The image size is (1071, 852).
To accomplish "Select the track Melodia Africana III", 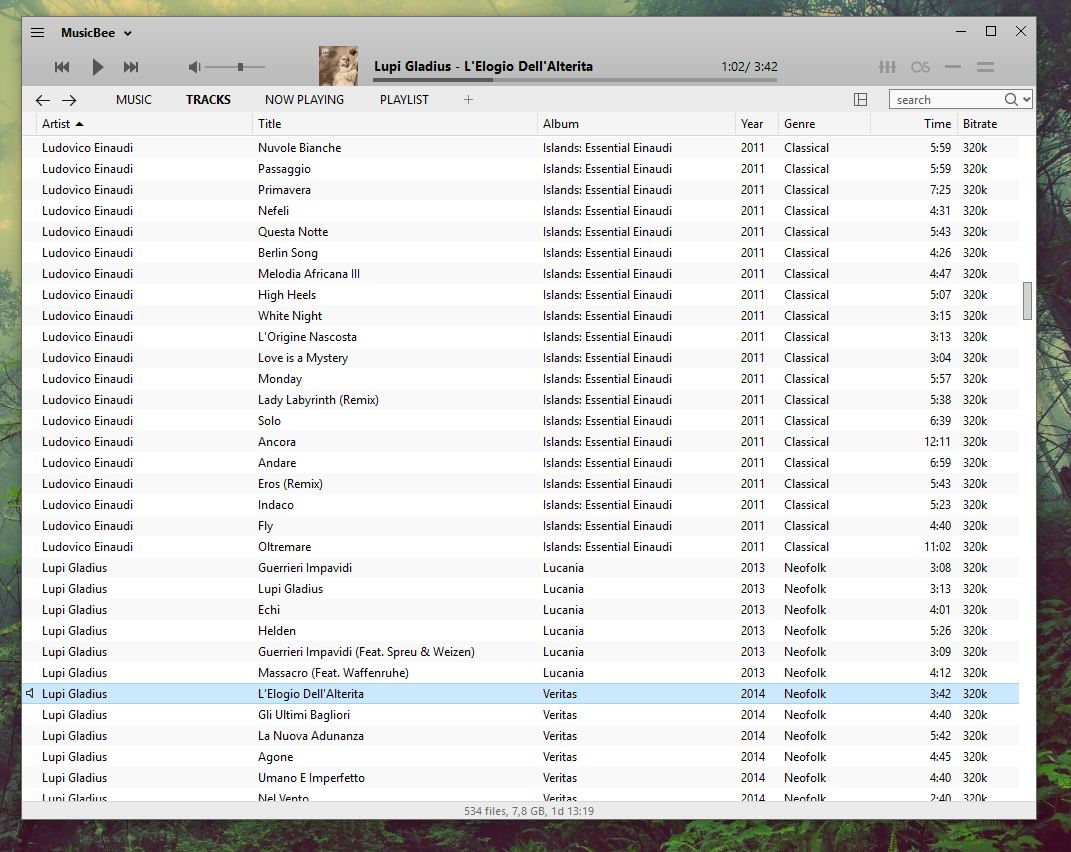I will click(x=520, y=274).
